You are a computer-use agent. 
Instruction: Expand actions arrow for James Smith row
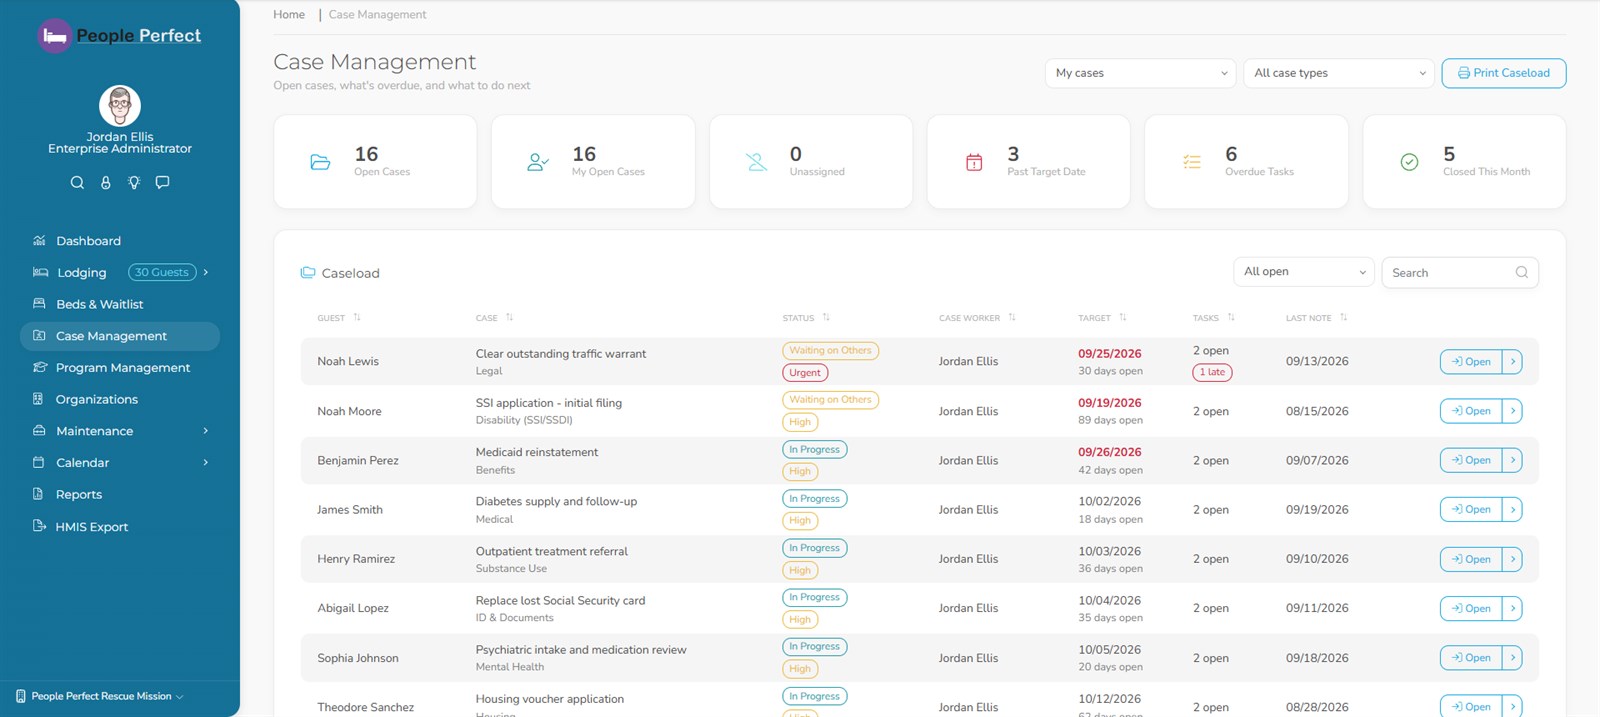click(x=1512, y=510)
